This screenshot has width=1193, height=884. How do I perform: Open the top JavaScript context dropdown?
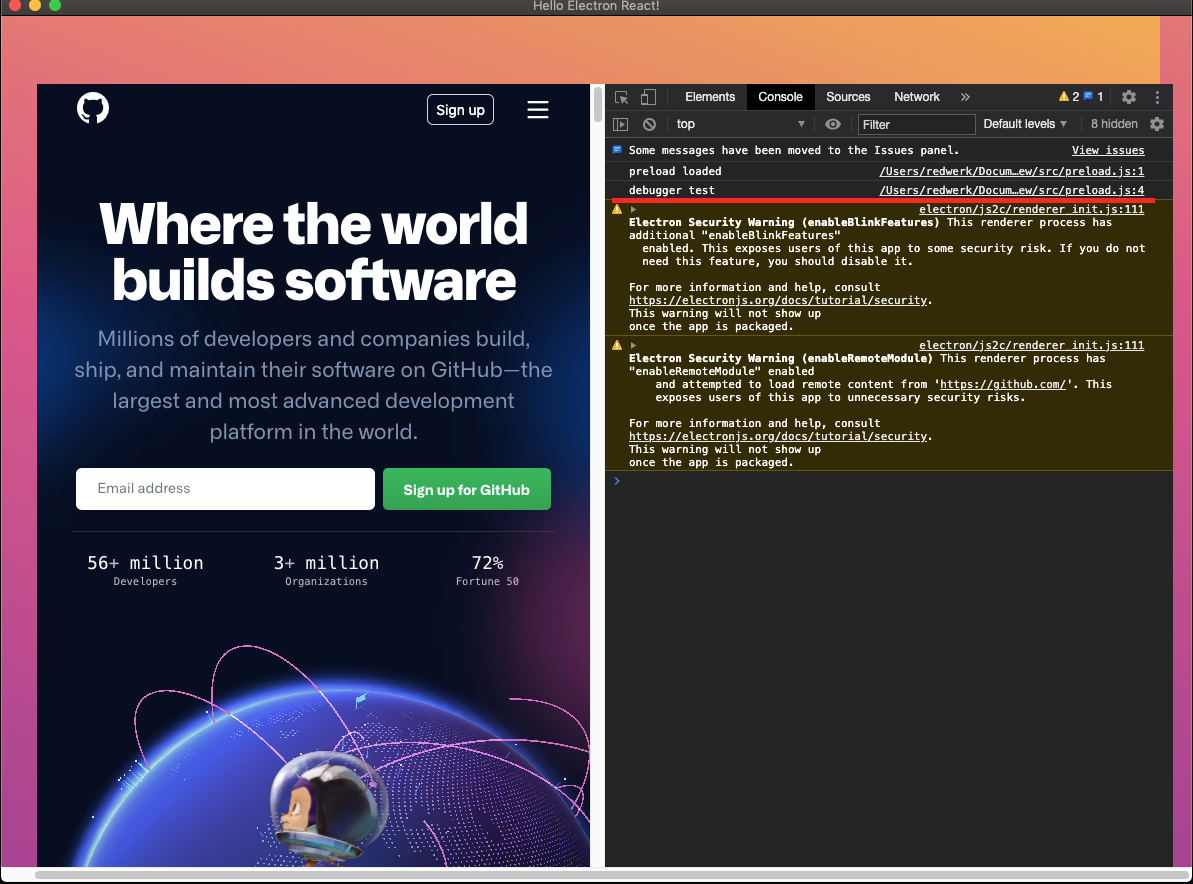[740, 124]
